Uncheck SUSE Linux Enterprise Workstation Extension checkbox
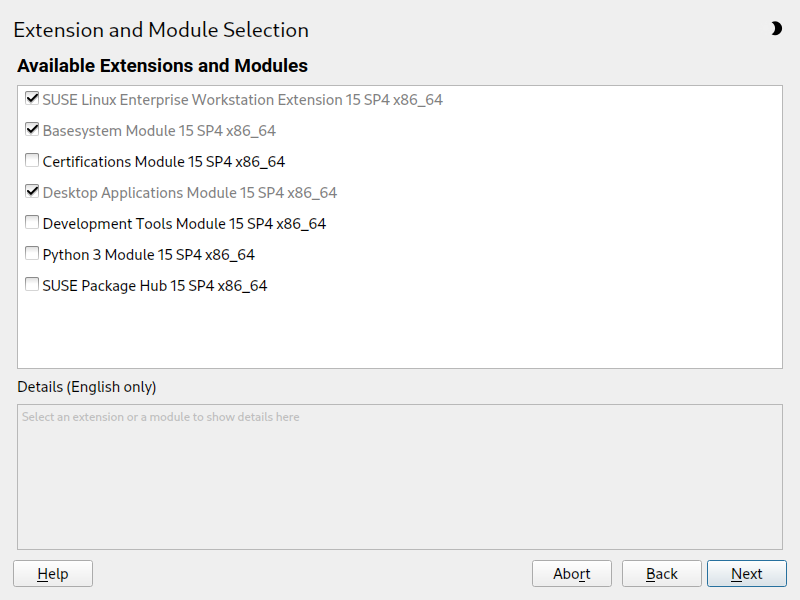Viewport: 800px width, 600px height. tap(32, 99)
